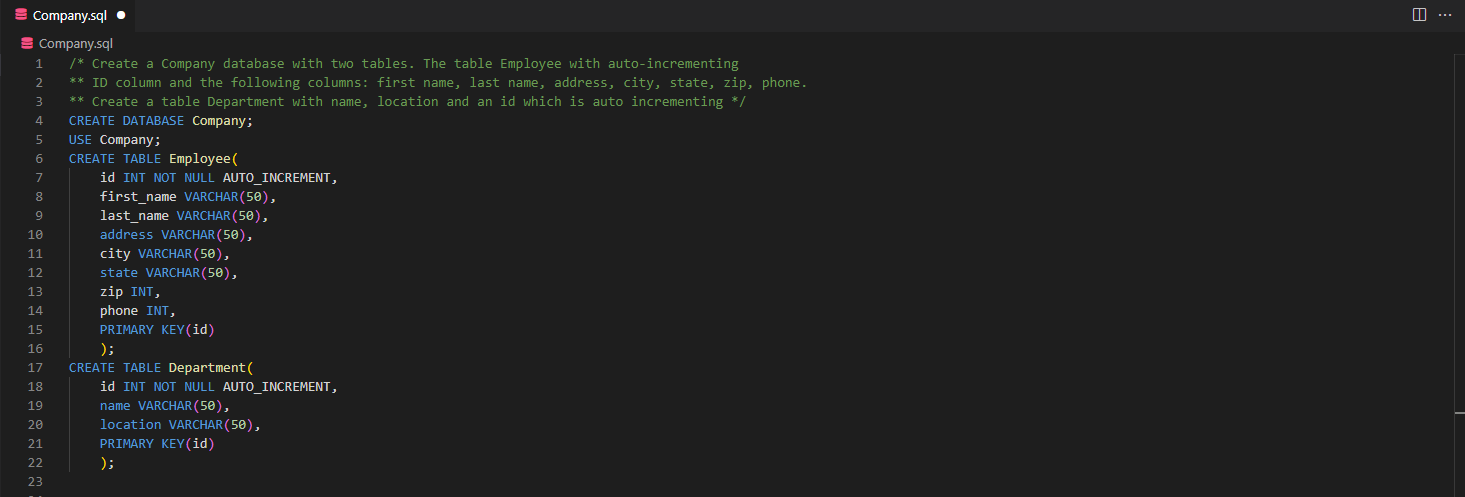Click the split editor right icon
The height and width of the screenshot is (497, 1465).
[x=1419, y=15]
